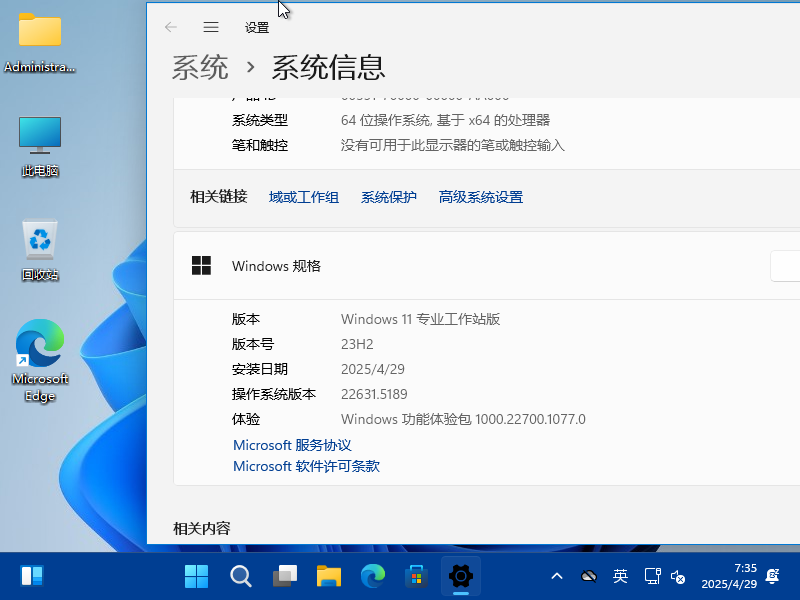Open the 域或工作组 link
The image size is (800, 600).
point(304,197)
